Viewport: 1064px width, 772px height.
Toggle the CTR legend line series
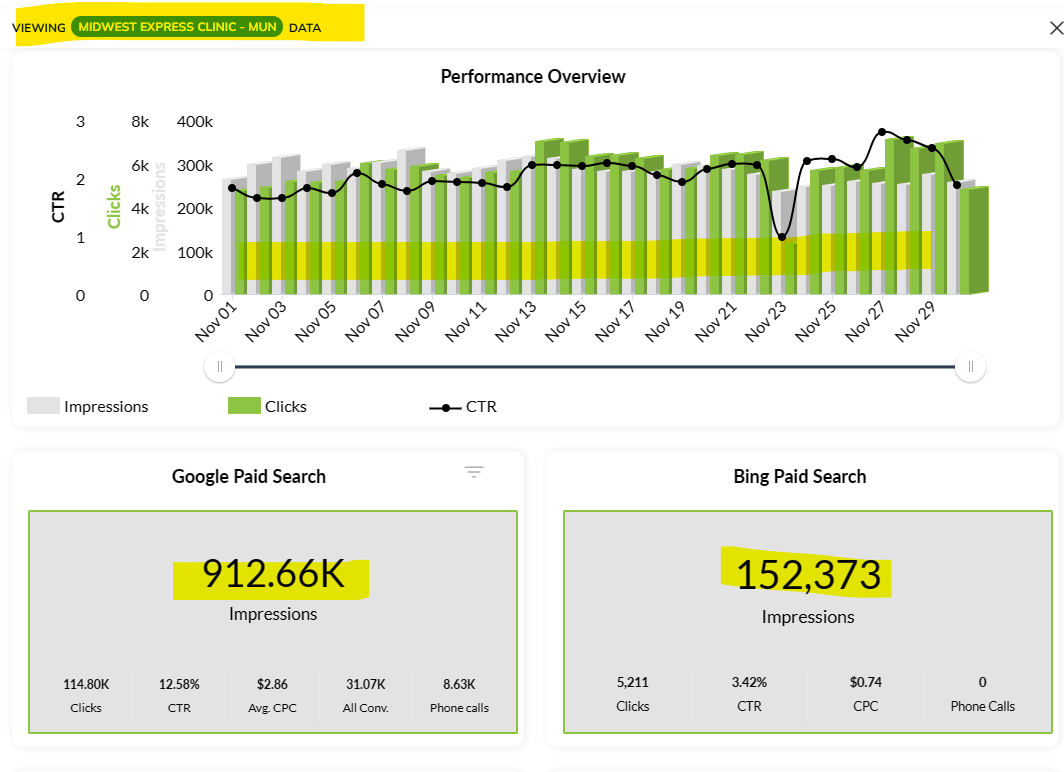463,406
